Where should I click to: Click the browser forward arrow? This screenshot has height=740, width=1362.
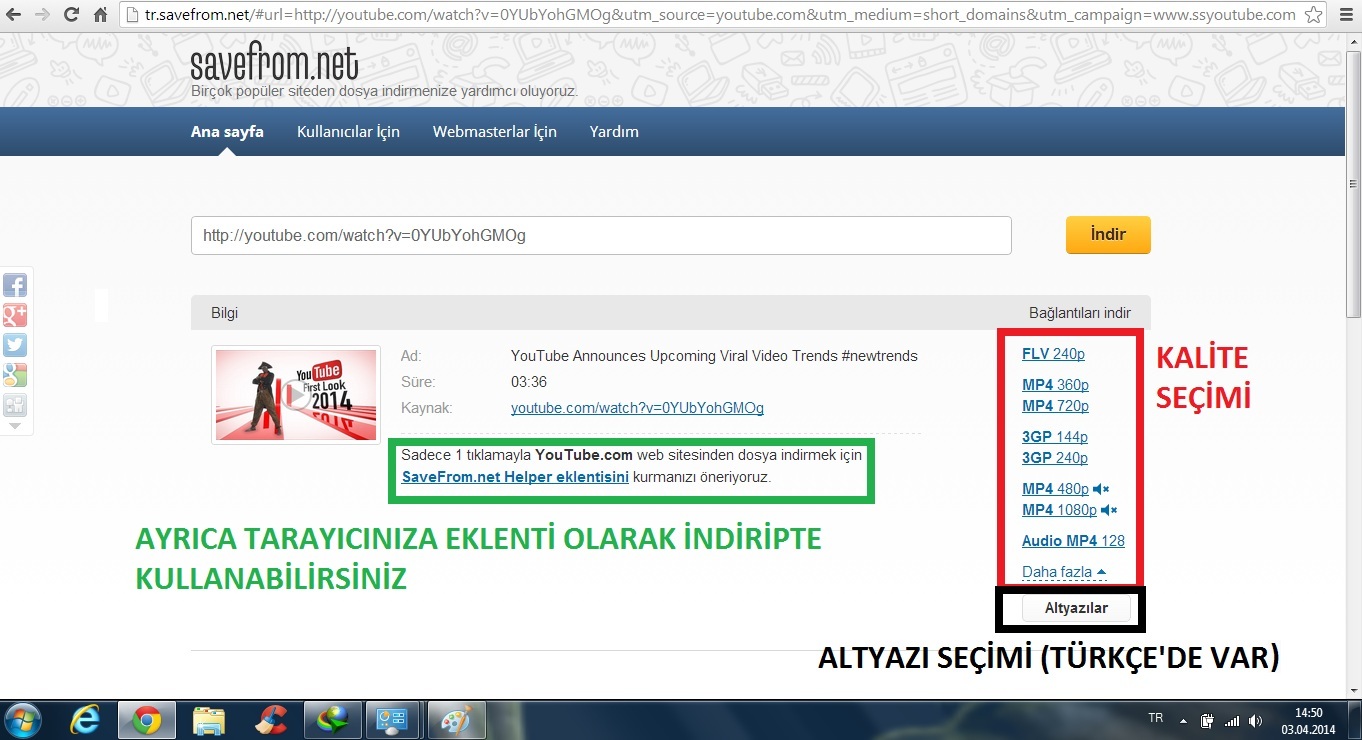42,16
